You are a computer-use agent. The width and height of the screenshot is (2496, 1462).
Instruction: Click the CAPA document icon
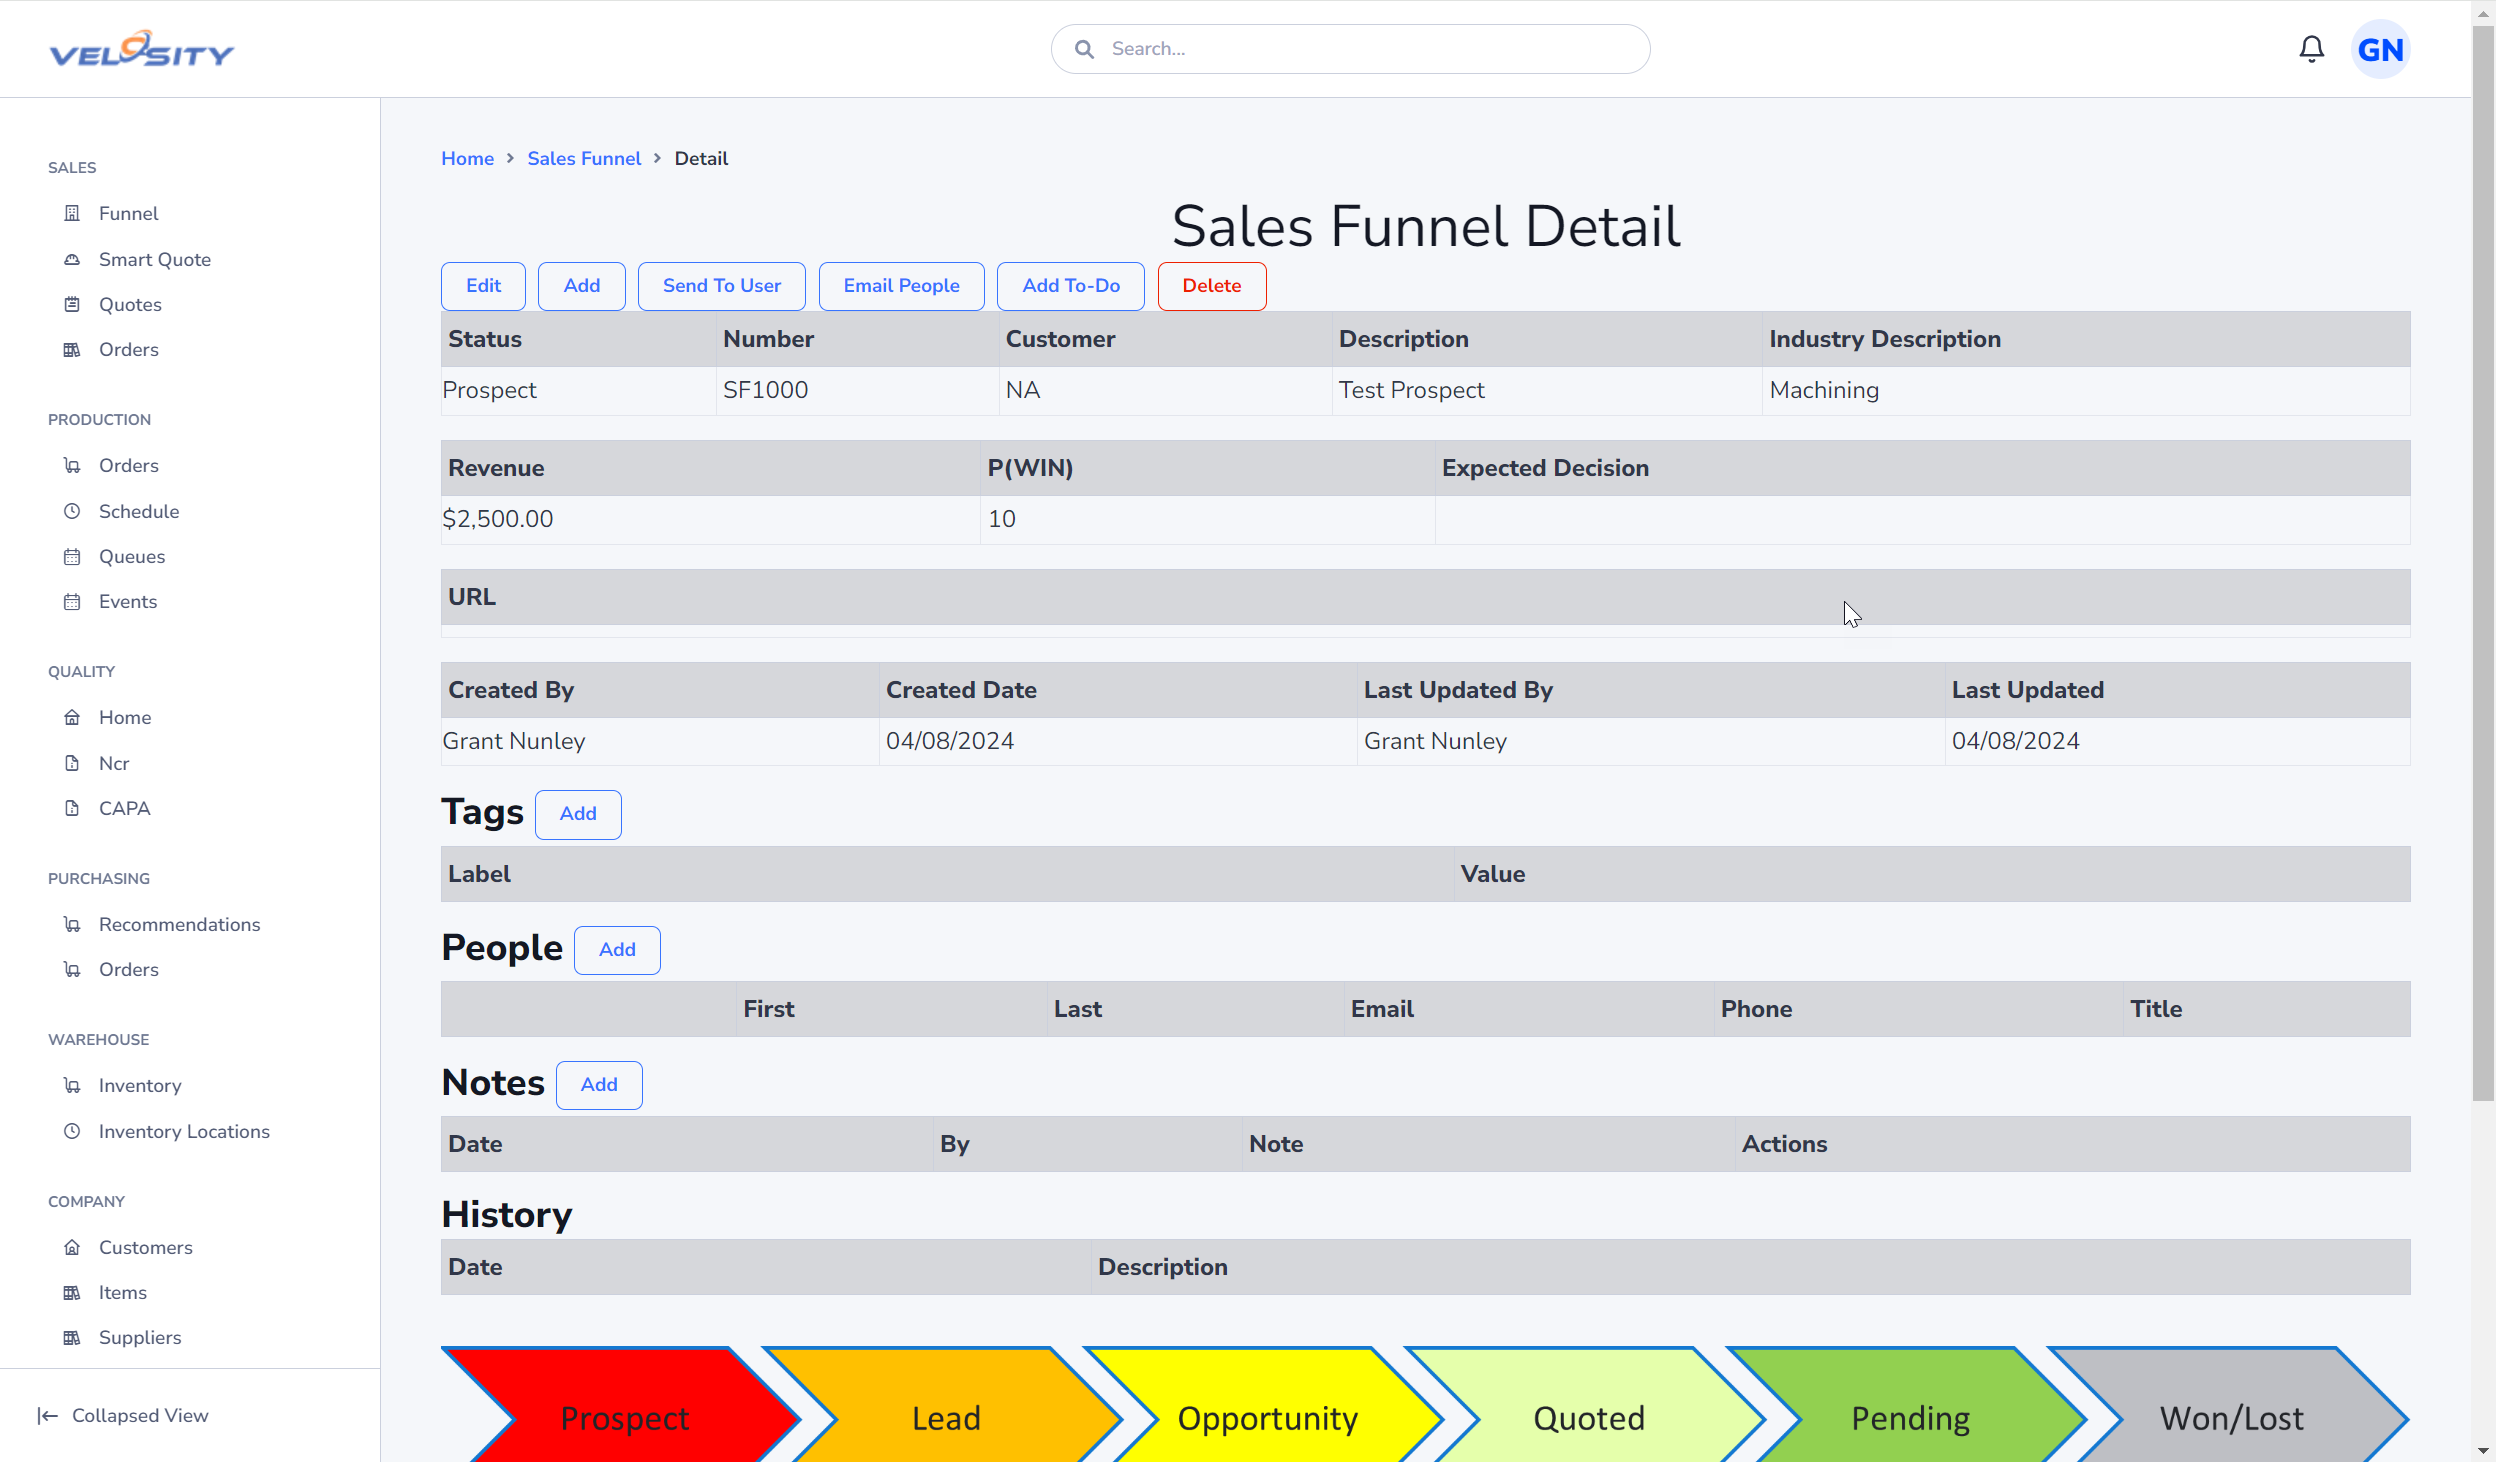click(x=72, y=808)
